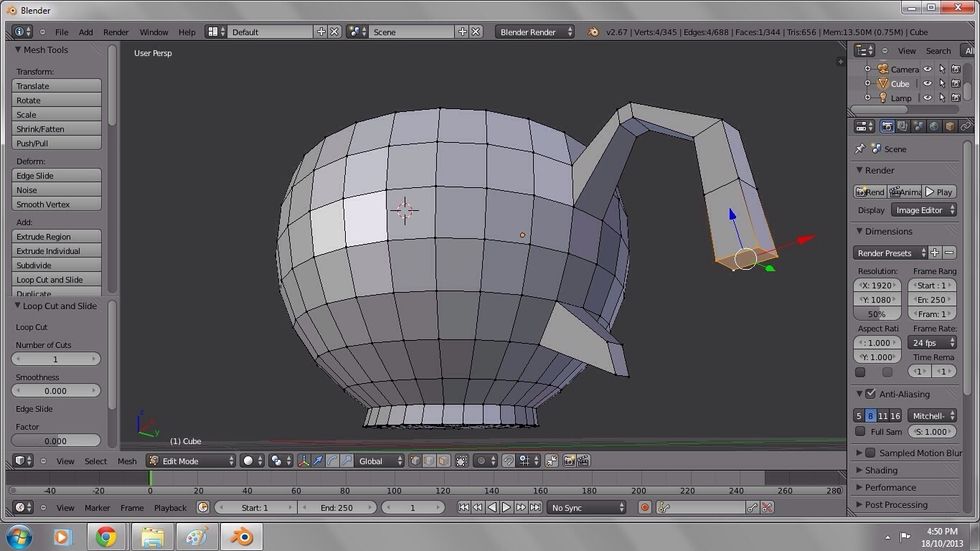Toggle the Anti-Aliasing checkbox
This screenshot has width=980, height=551.
(x=870, y=394)
